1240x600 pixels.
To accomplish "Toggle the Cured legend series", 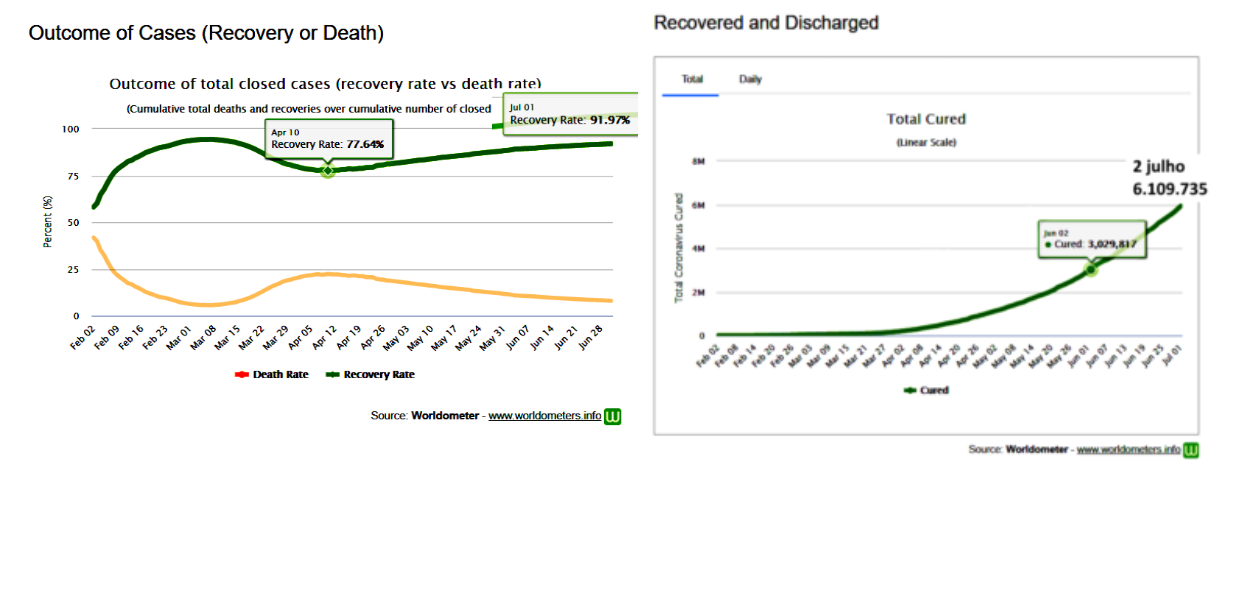I will coord(926,390).
